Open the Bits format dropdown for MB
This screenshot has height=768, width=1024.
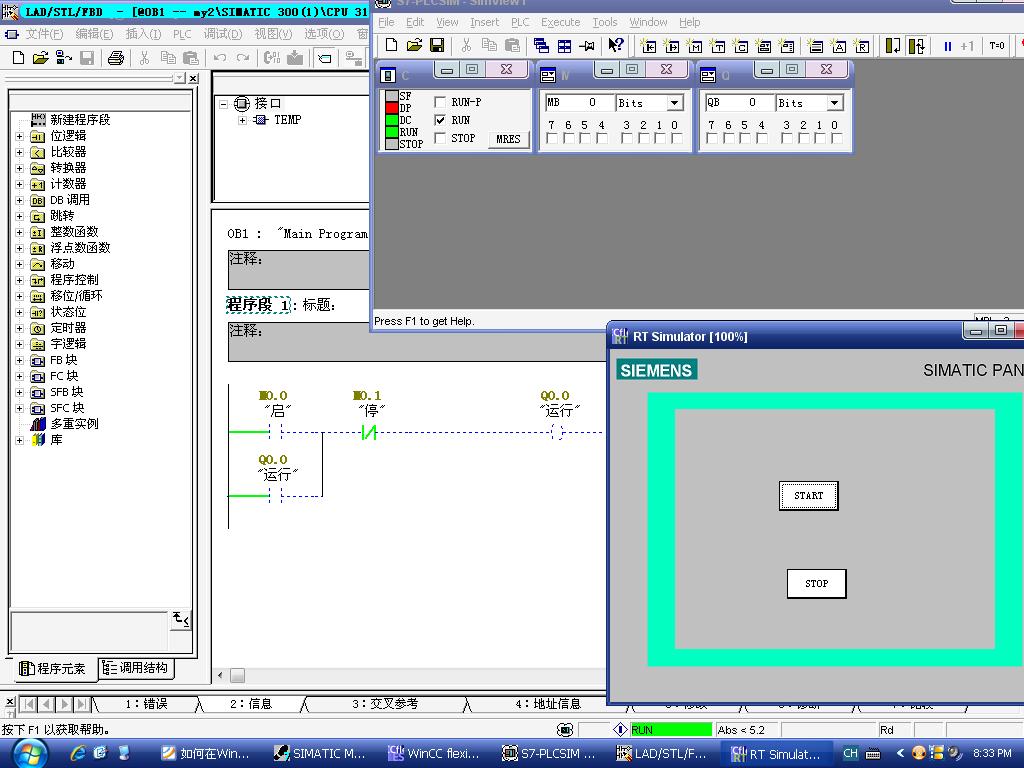click(x=674, y=103)
